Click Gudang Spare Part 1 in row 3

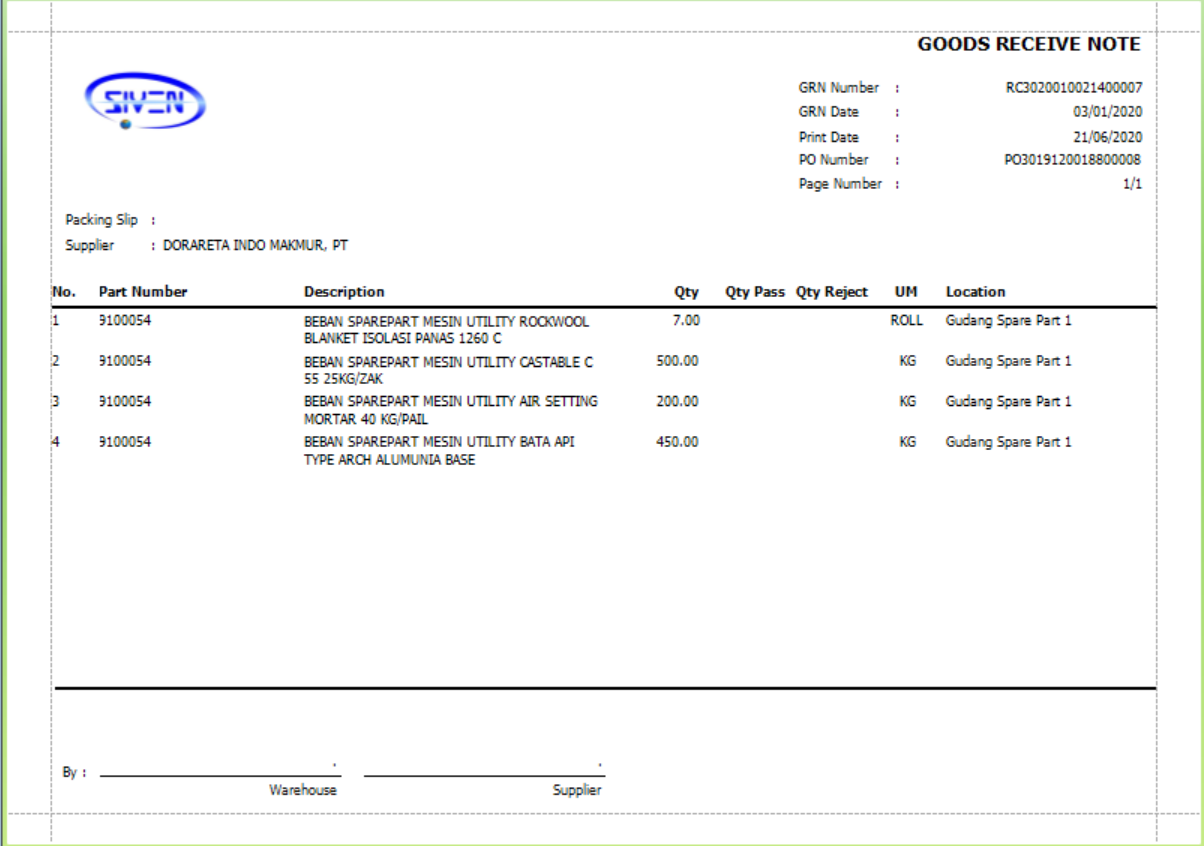click(x=1009, y=401)
